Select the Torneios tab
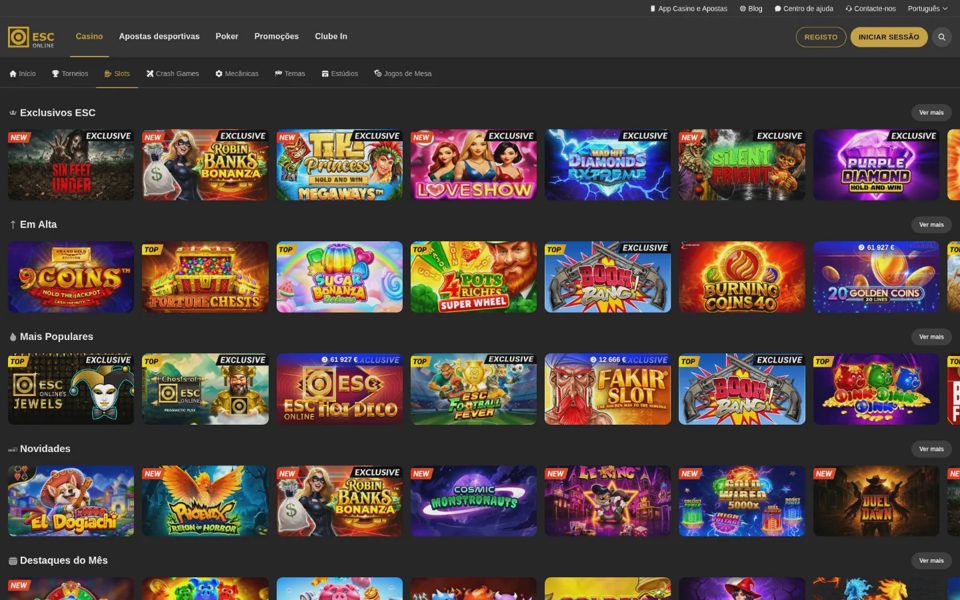 70,73
